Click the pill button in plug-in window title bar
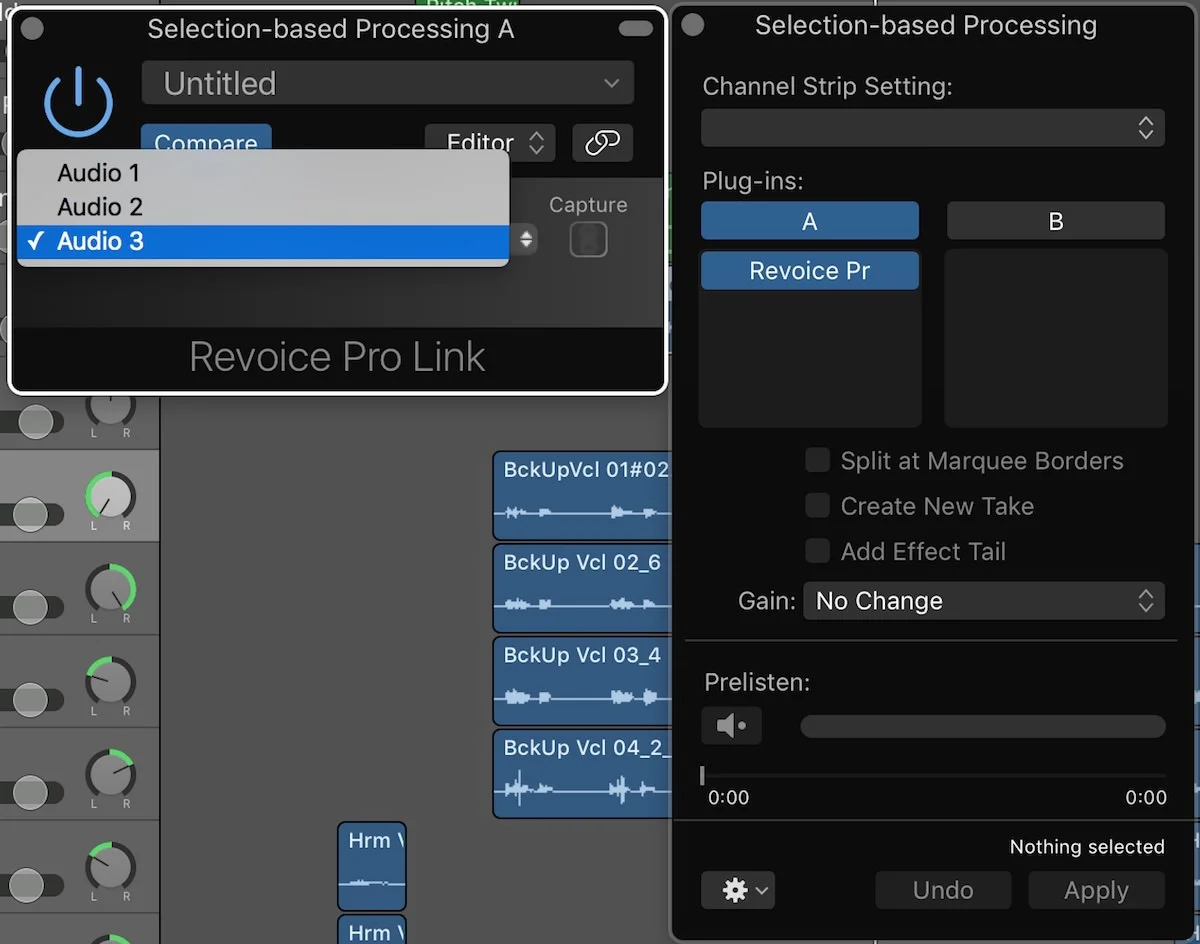 point(636,28)
